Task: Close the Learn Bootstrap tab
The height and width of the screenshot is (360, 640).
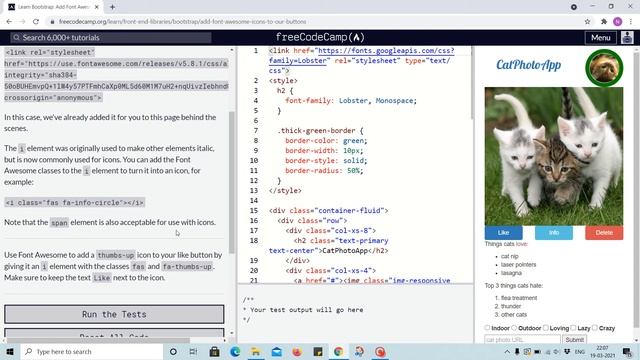Action: tap(97, 7)
